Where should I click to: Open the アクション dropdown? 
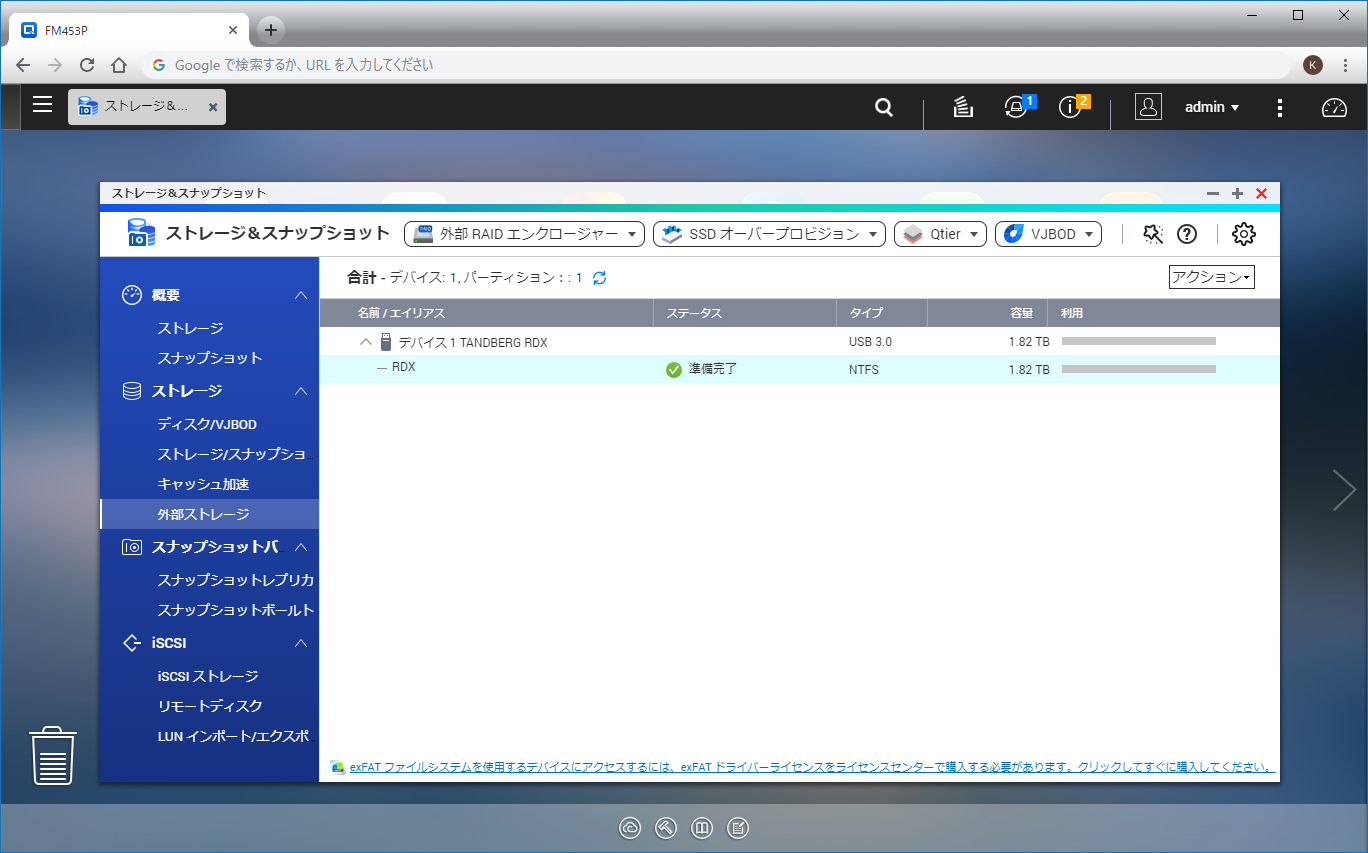click(1211, 277)
